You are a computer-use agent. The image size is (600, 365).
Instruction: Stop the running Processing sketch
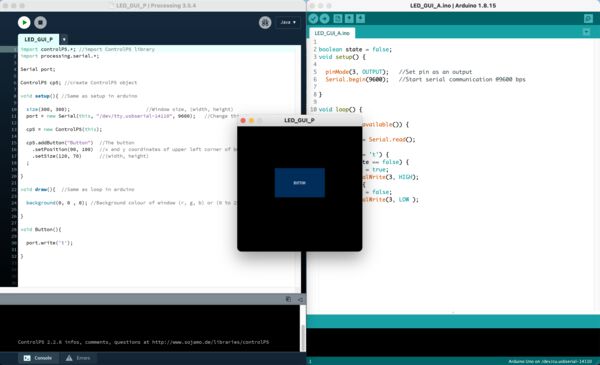[x=40, y=23]
